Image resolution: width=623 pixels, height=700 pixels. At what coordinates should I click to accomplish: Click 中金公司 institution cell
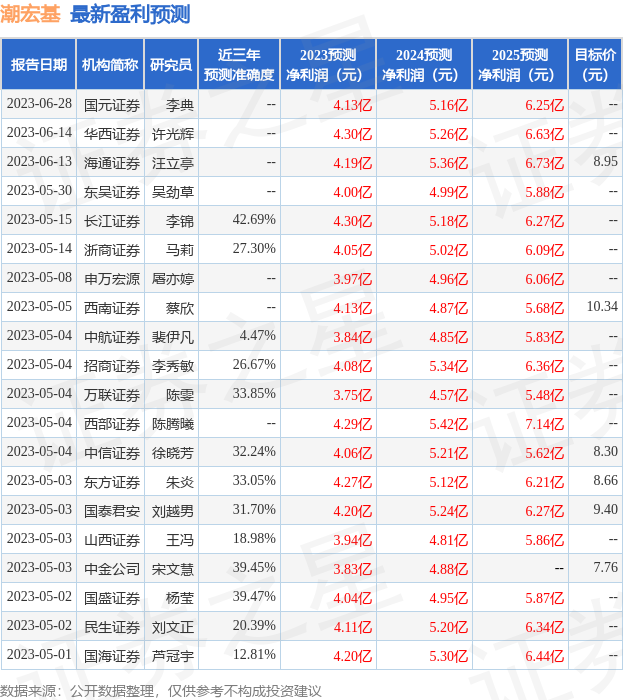(112, 569)
